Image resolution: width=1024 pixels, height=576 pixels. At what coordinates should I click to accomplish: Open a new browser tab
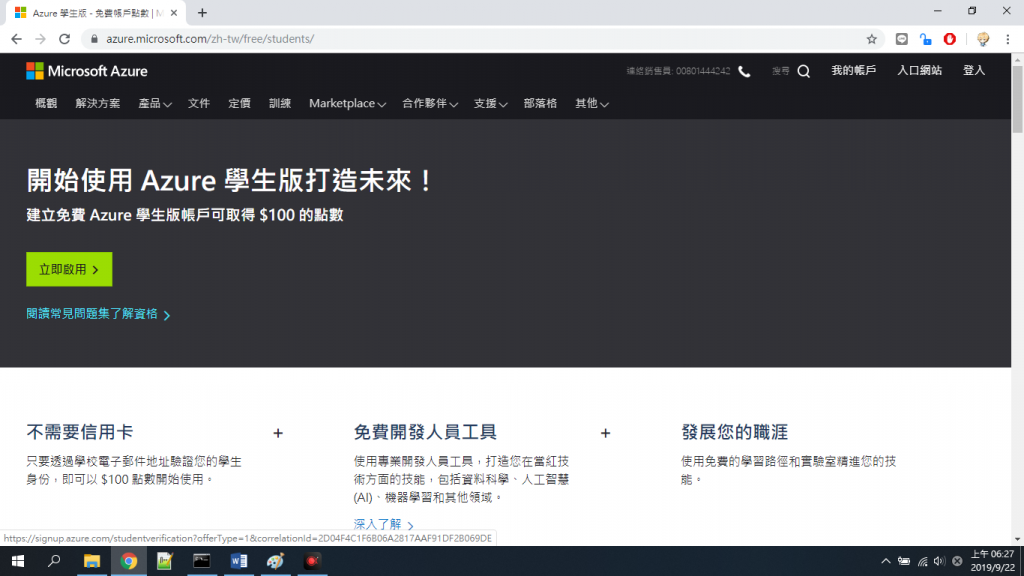pyautogui.click(x=202, y=12)
